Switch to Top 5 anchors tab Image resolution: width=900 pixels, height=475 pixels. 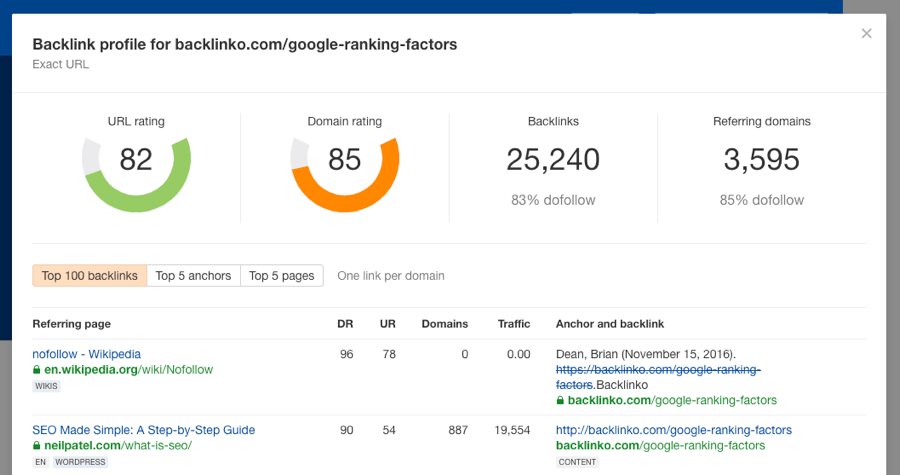(193, 276)
